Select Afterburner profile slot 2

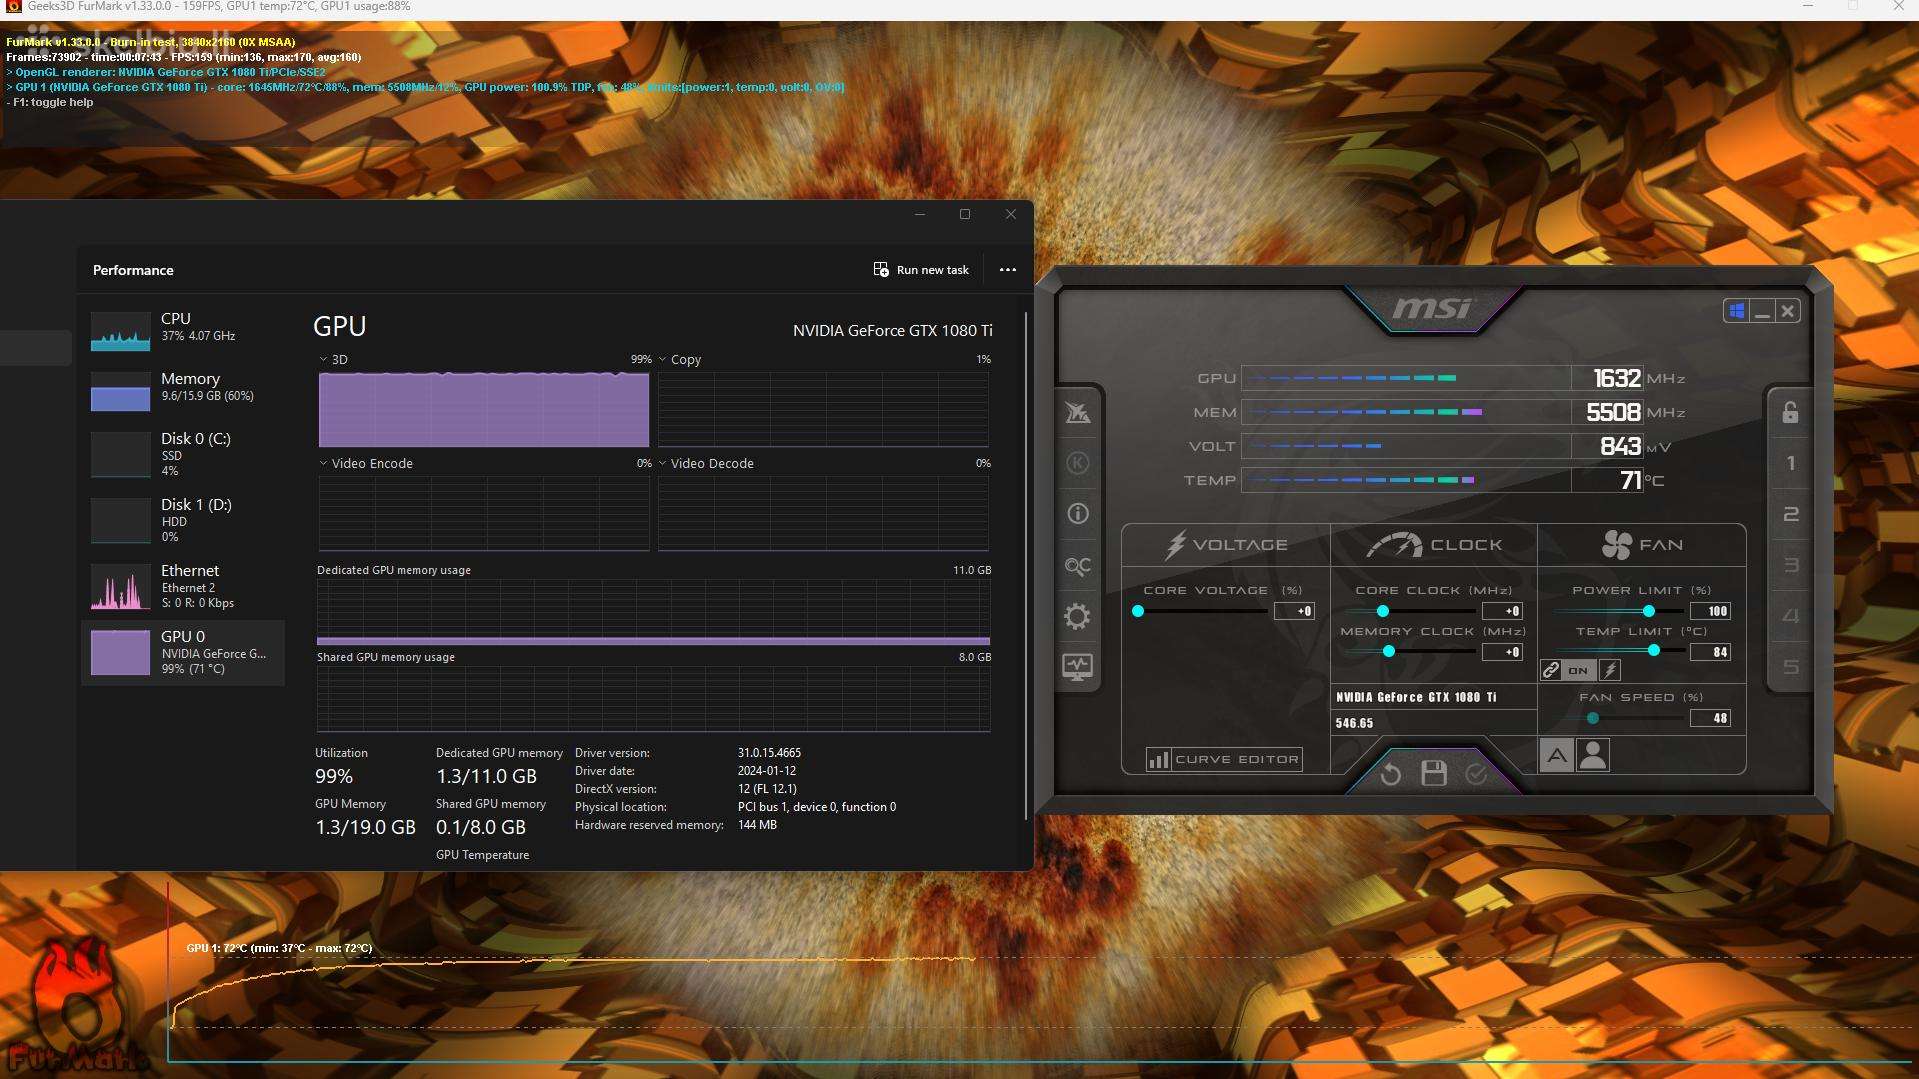(x=1790, y=514)
